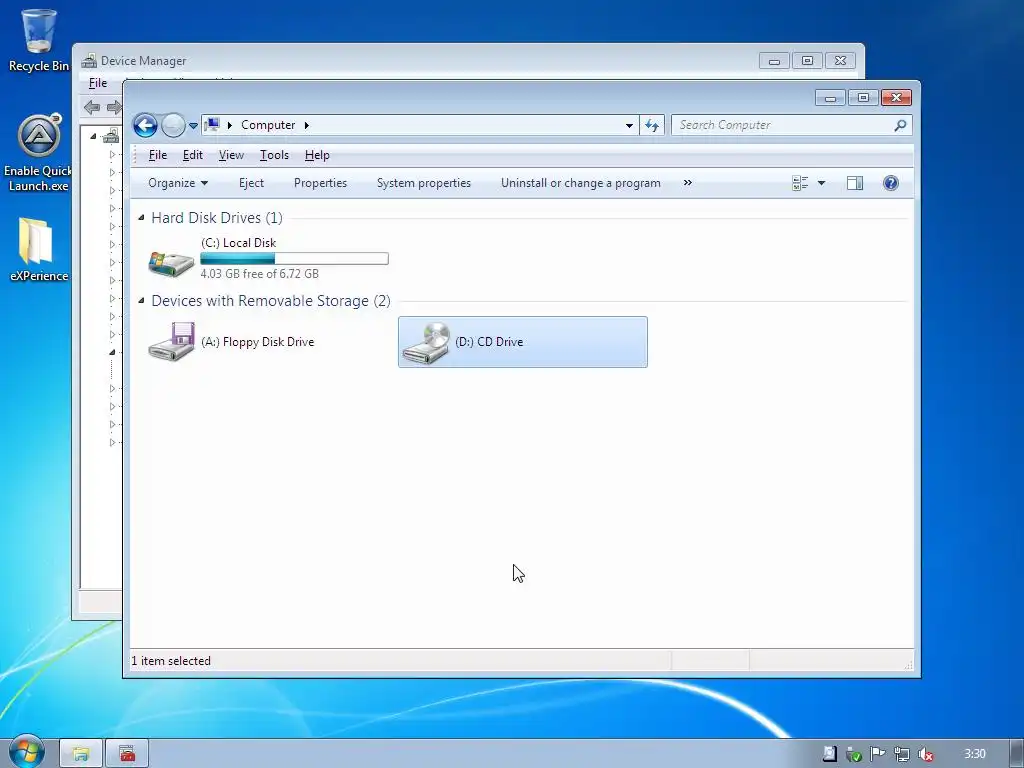Open the view options dropdown arrow
The height and width of the screenshot is (768, 1024).
tap(822, 184)
